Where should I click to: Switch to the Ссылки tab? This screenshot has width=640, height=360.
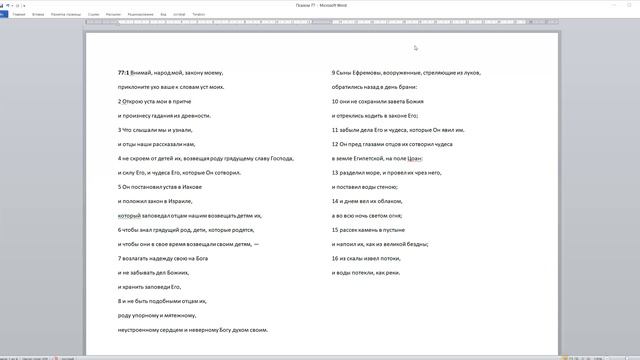93,14
